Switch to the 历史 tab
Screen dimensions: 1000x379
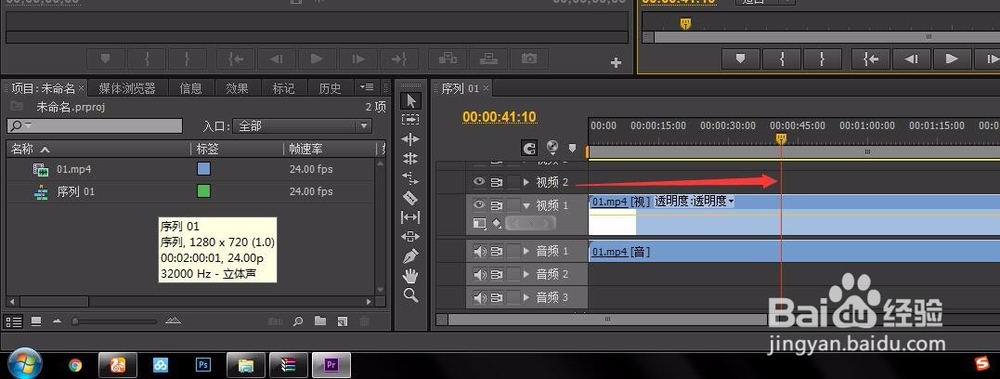pyautogui.click(x=330, y=88)
